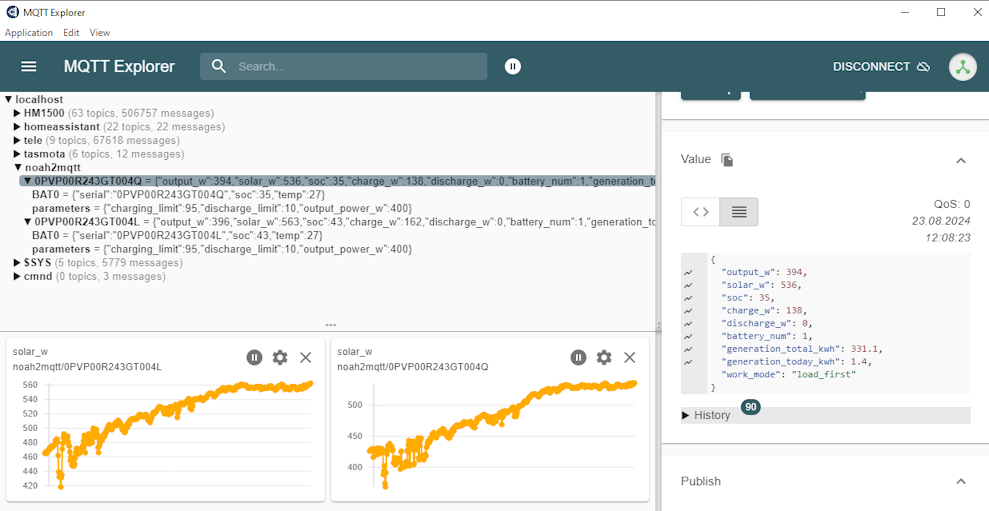989x511 pixels.
Task: Click chart icon beside soc value
Action: tap(688, 298)
